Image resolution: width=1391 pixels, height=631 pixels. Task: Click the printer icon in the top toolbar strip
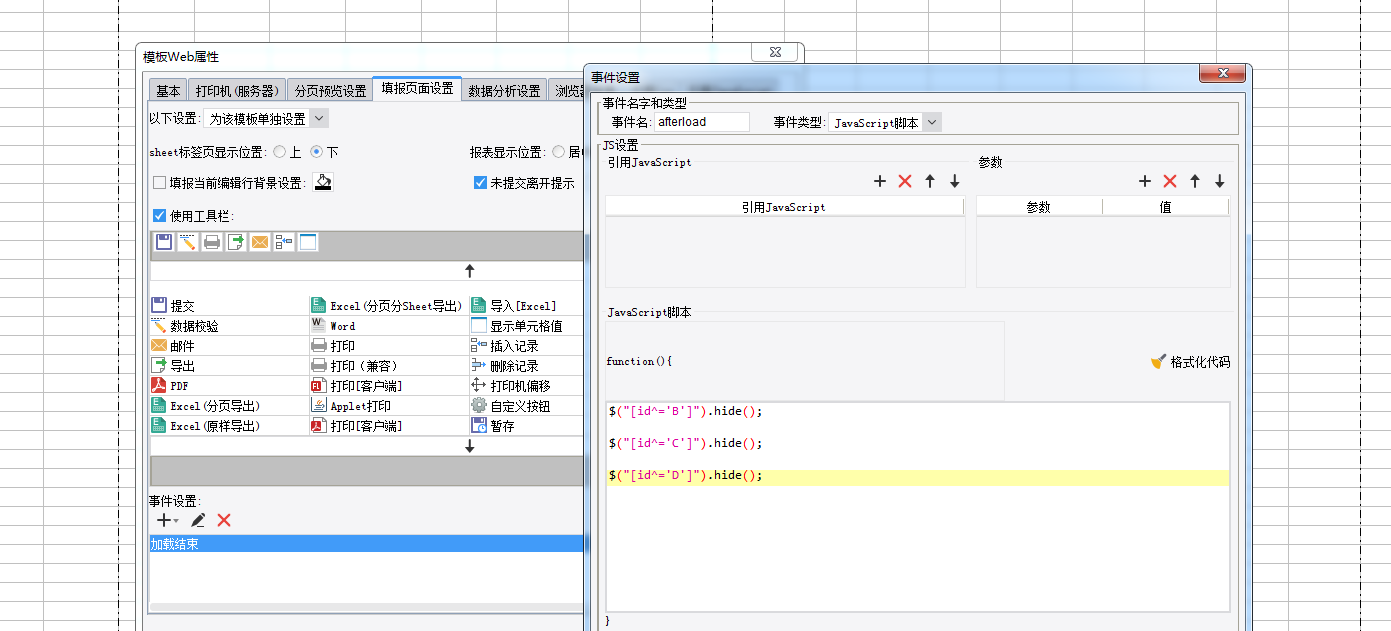coord(212,242)
